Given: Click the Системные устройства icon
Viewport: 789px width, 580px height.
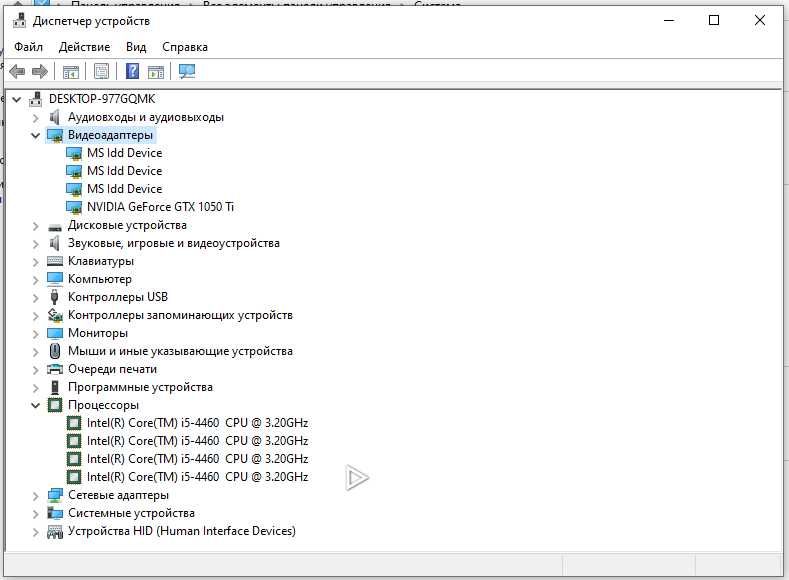Looking at the screenshot, I should click(x=55, y=513).
